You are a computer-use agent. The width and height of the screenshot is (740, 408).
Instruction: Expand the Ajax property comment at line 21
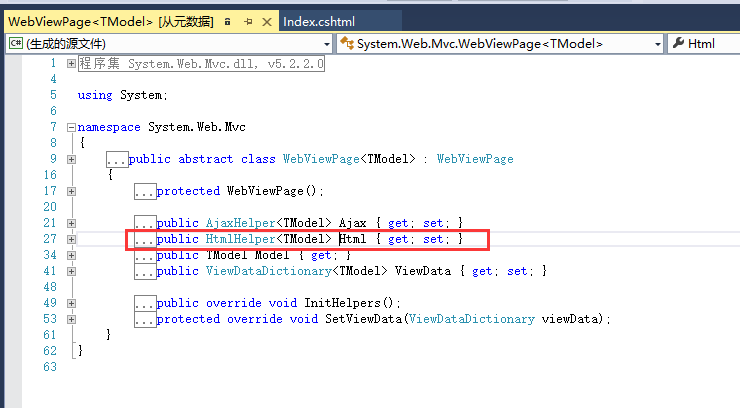point(71,224)
